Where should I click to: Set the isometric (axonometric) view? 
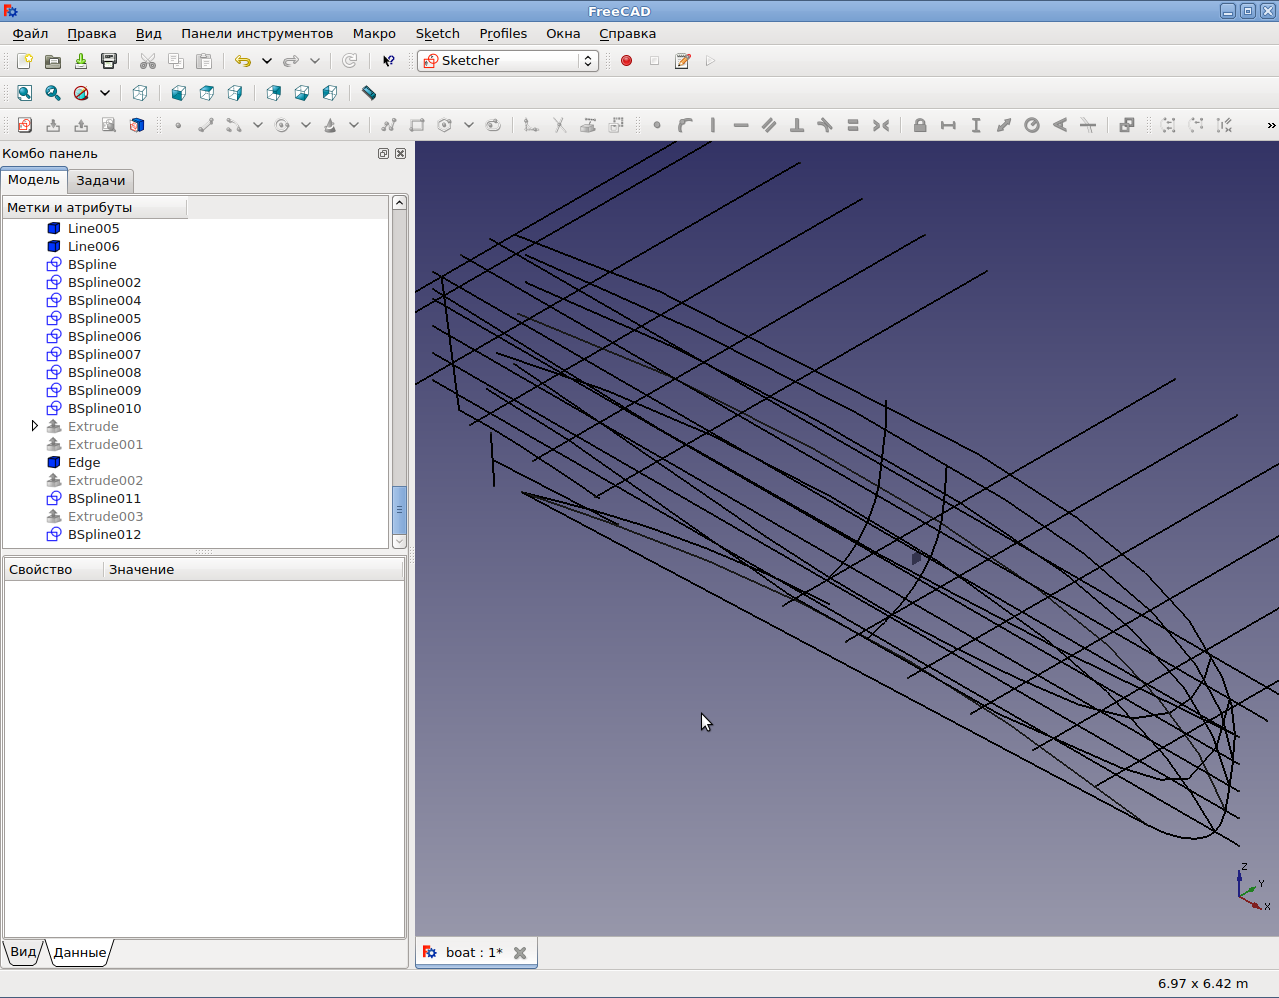point(140,93)
